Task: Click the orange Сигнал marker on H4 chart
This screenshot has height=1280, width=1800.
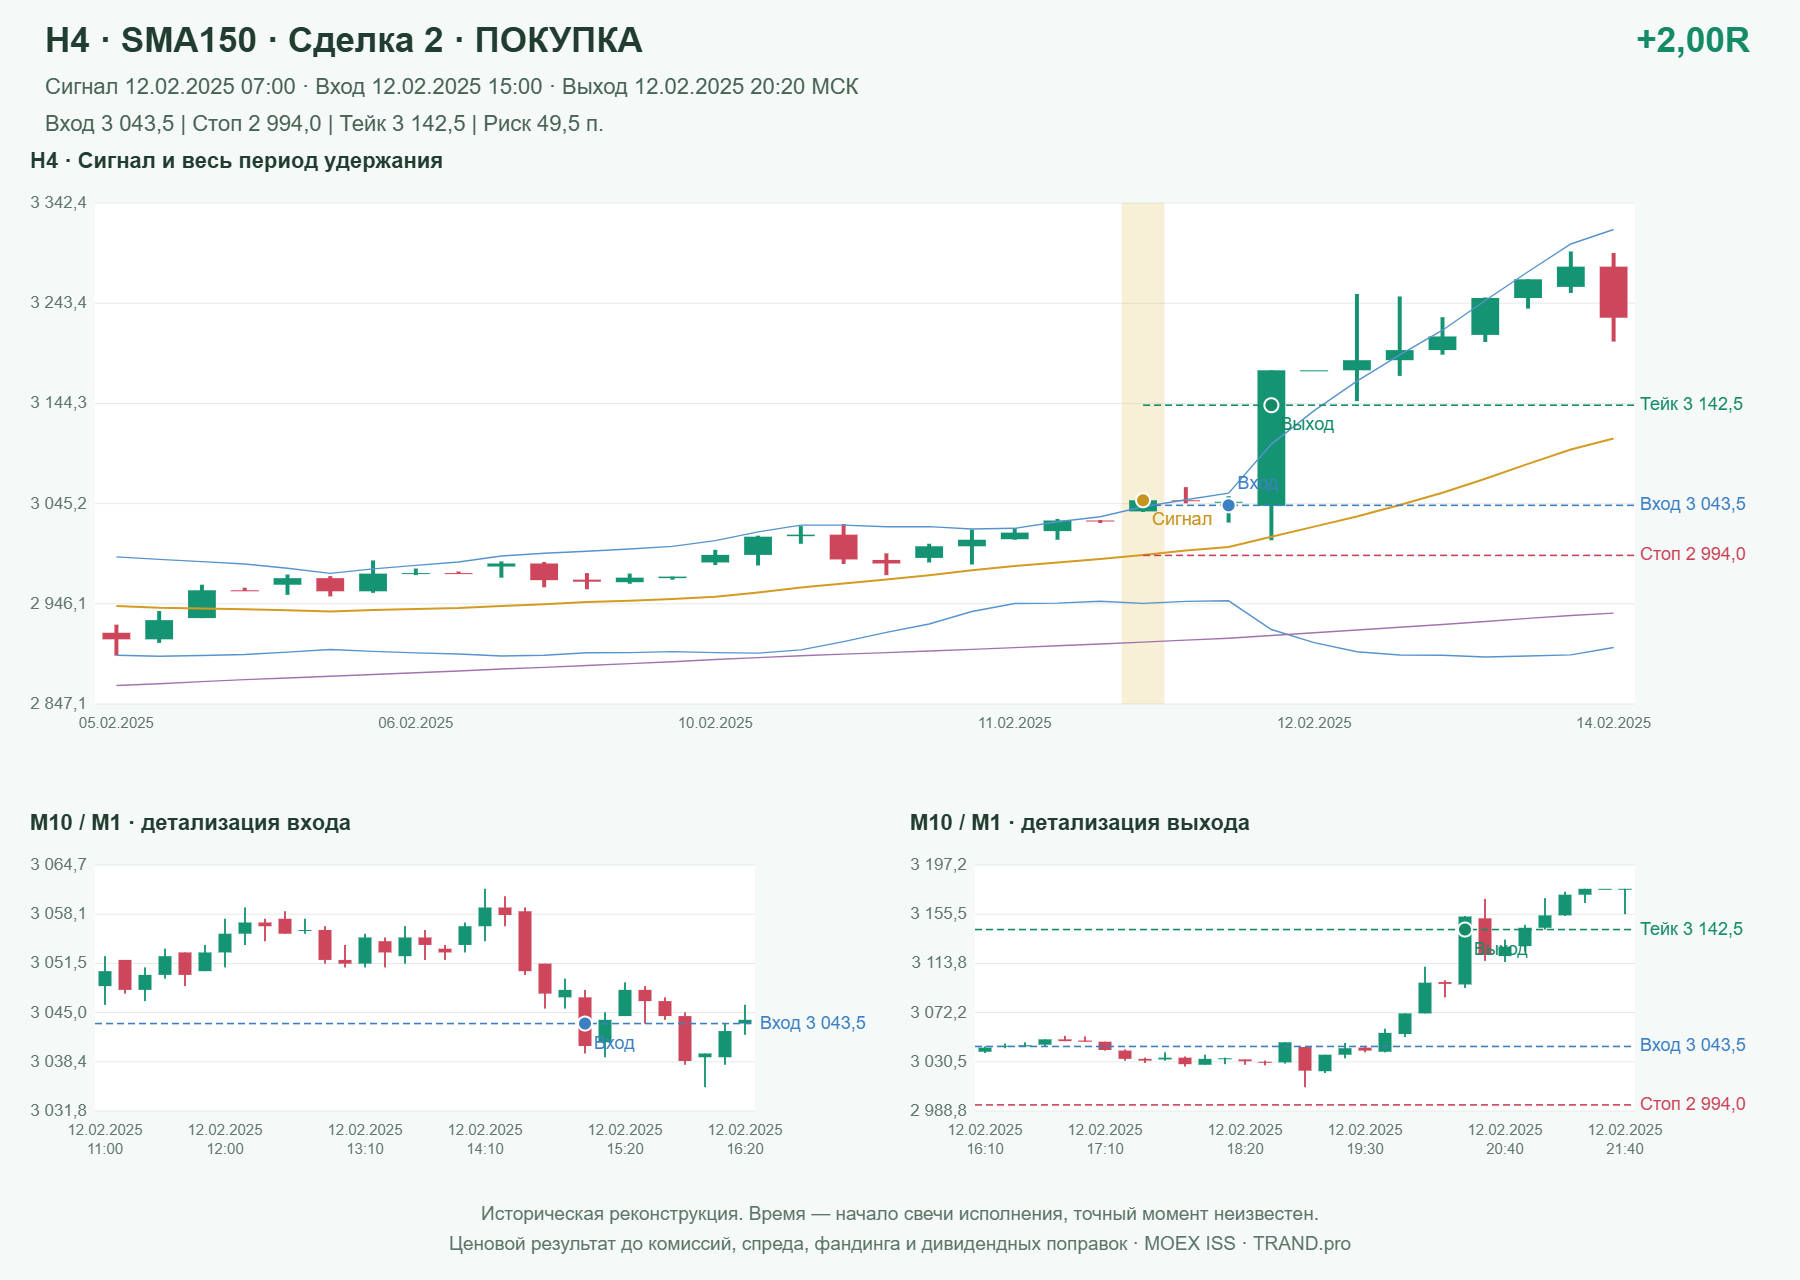Action: tap(1143, 500)
